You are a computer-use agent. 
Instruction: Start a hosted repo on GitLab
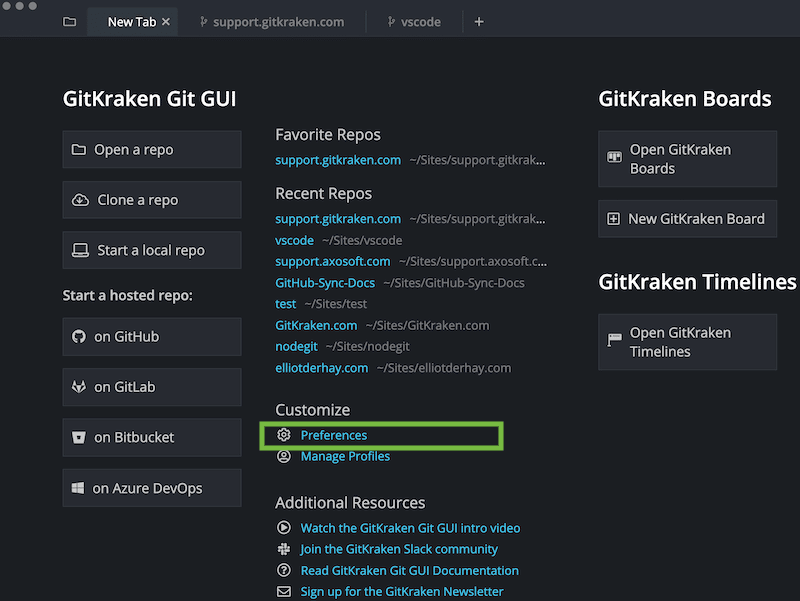click(x=152, y=387)
